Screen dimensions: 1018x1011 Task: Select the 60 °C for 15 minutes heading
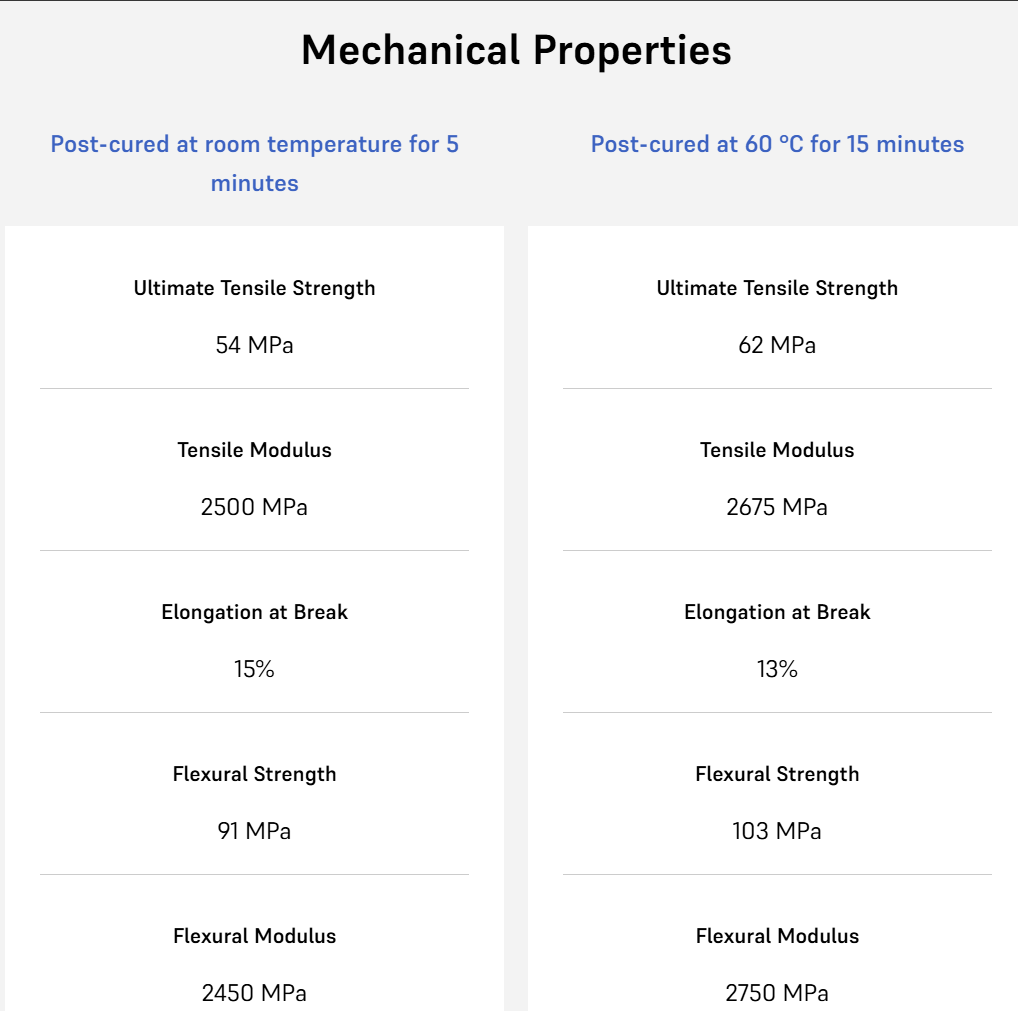777,144
